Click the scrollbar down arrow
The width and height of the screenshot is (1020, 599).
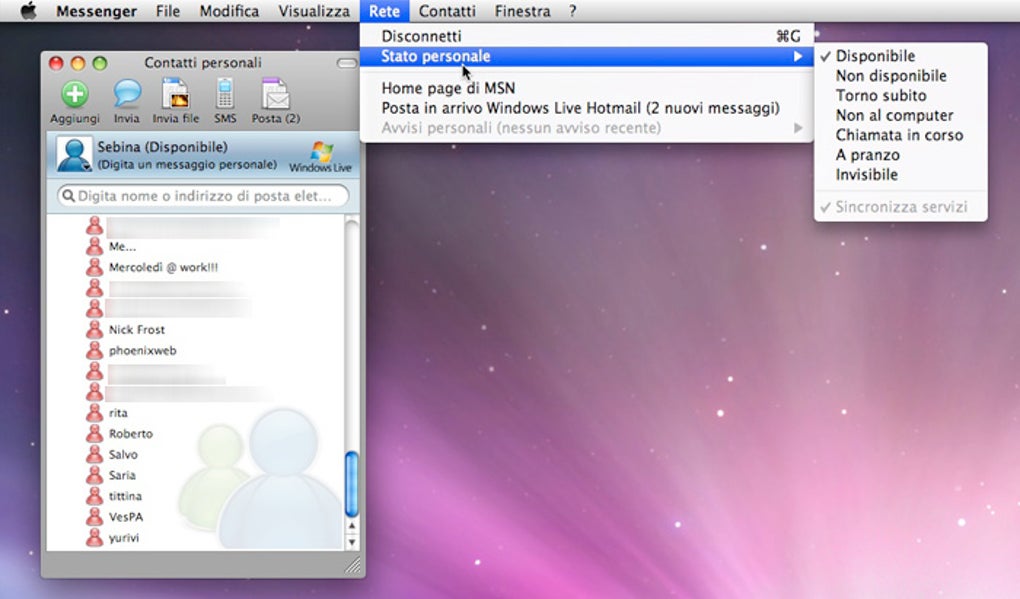pyautogui.click(x=352, y=542)
